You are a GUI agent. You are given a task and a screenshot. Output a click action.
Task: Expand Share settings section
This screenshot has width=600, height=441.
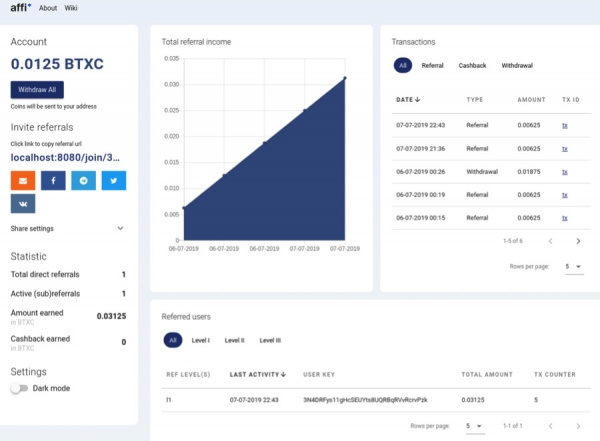click(x=120, y=229)
